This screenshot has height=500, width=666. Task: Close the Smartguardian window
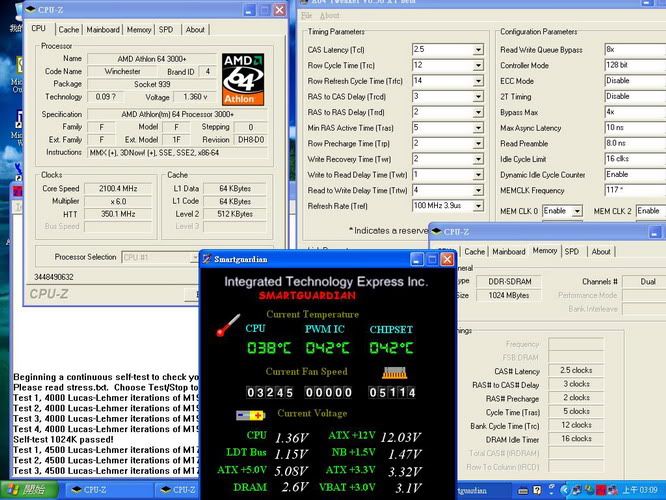447,259
